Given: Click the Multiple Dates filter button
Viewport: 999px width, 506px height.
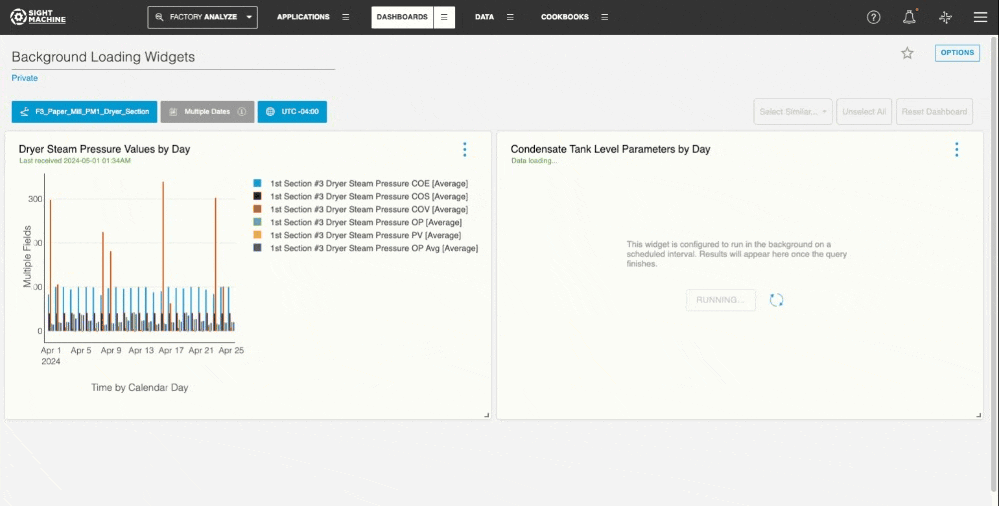Looking at the screenshot, I should [x=207, y=112].
